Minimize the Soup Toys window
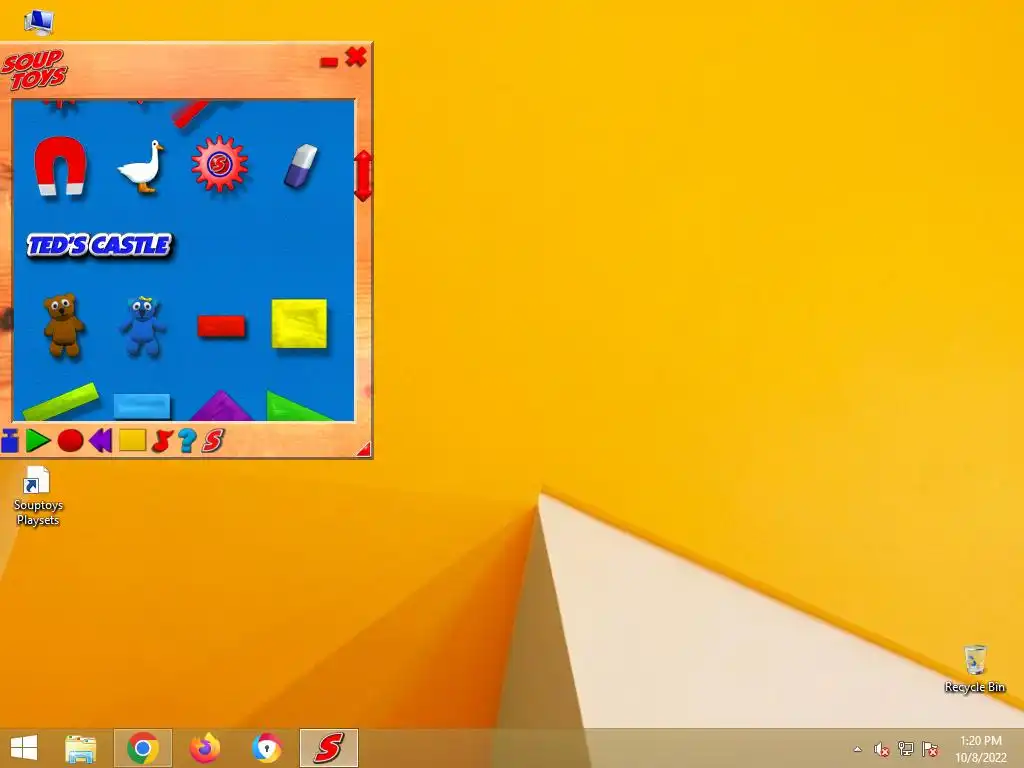 pyautogui.click(x=328, y=62)
